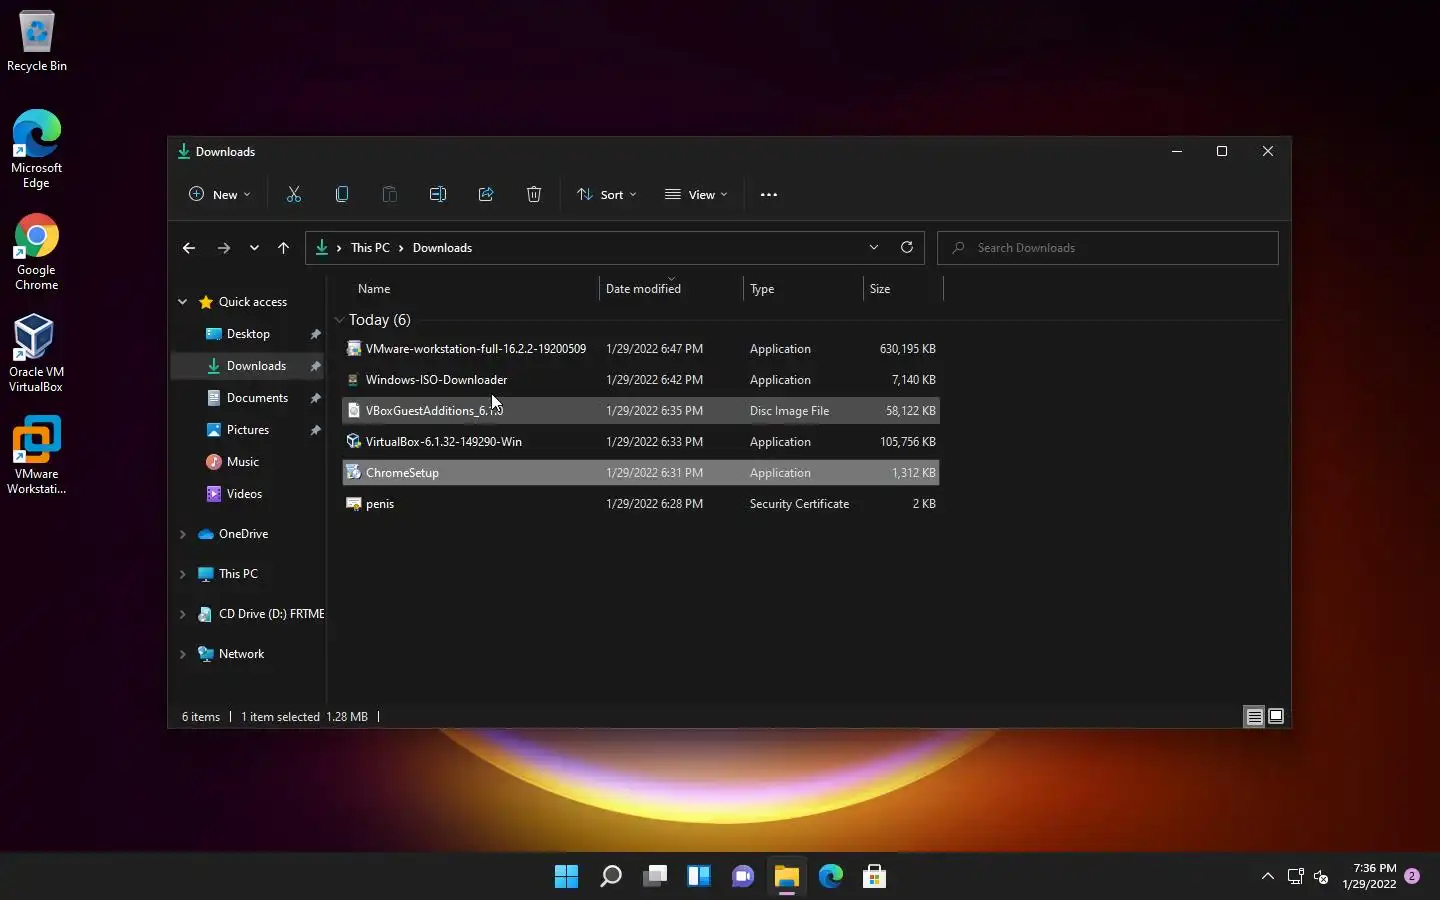Open the Windows Start menu
1440x900 pixels.
[566, 876]
